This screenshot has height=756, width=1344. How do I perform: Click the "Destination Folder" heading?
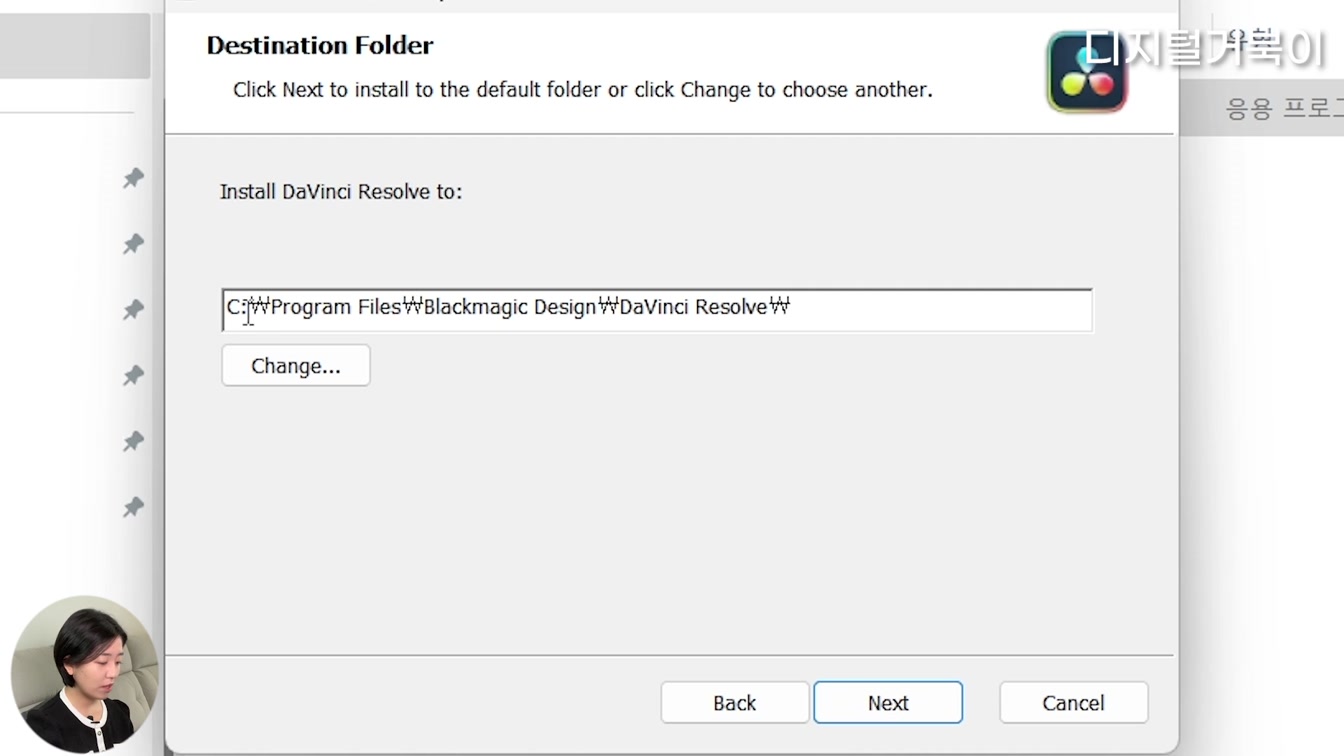point(320,45)
